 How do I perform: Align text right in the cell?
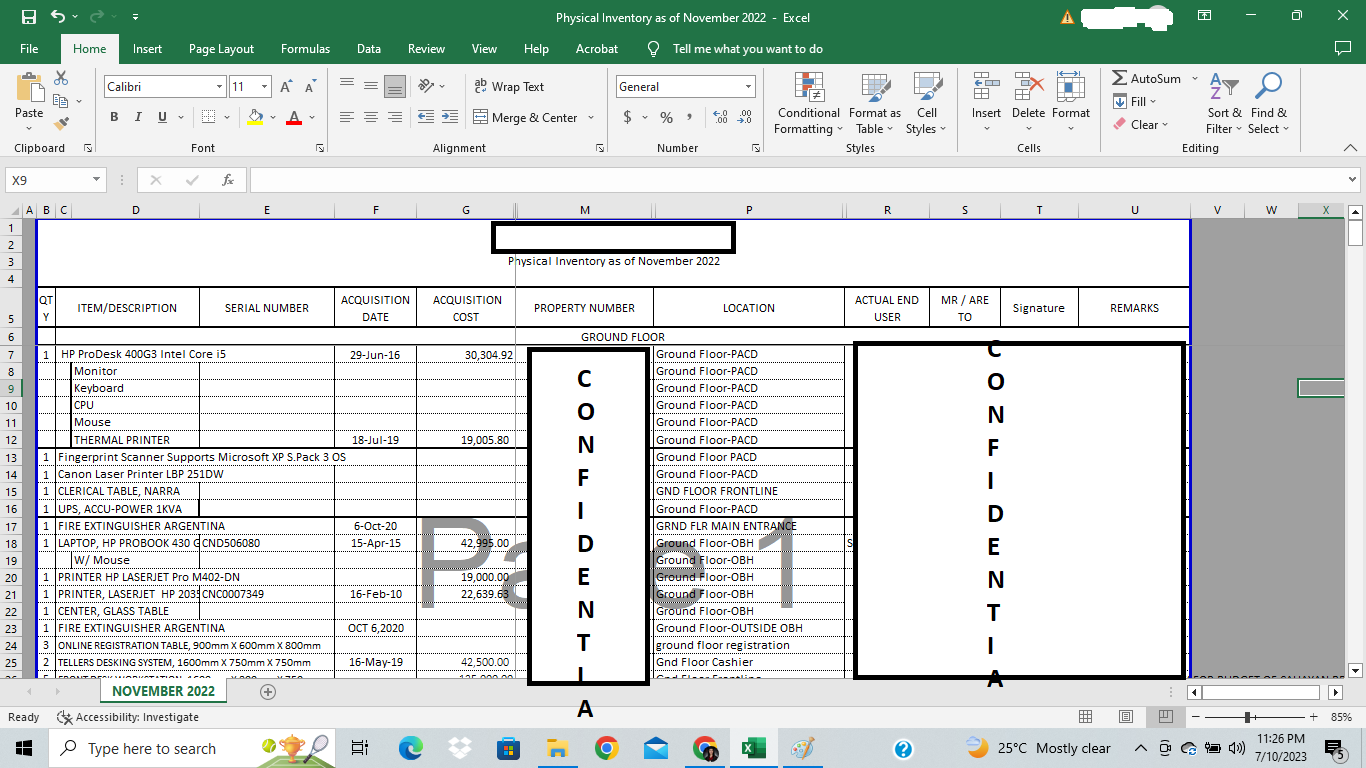click(x=395, y=117)
